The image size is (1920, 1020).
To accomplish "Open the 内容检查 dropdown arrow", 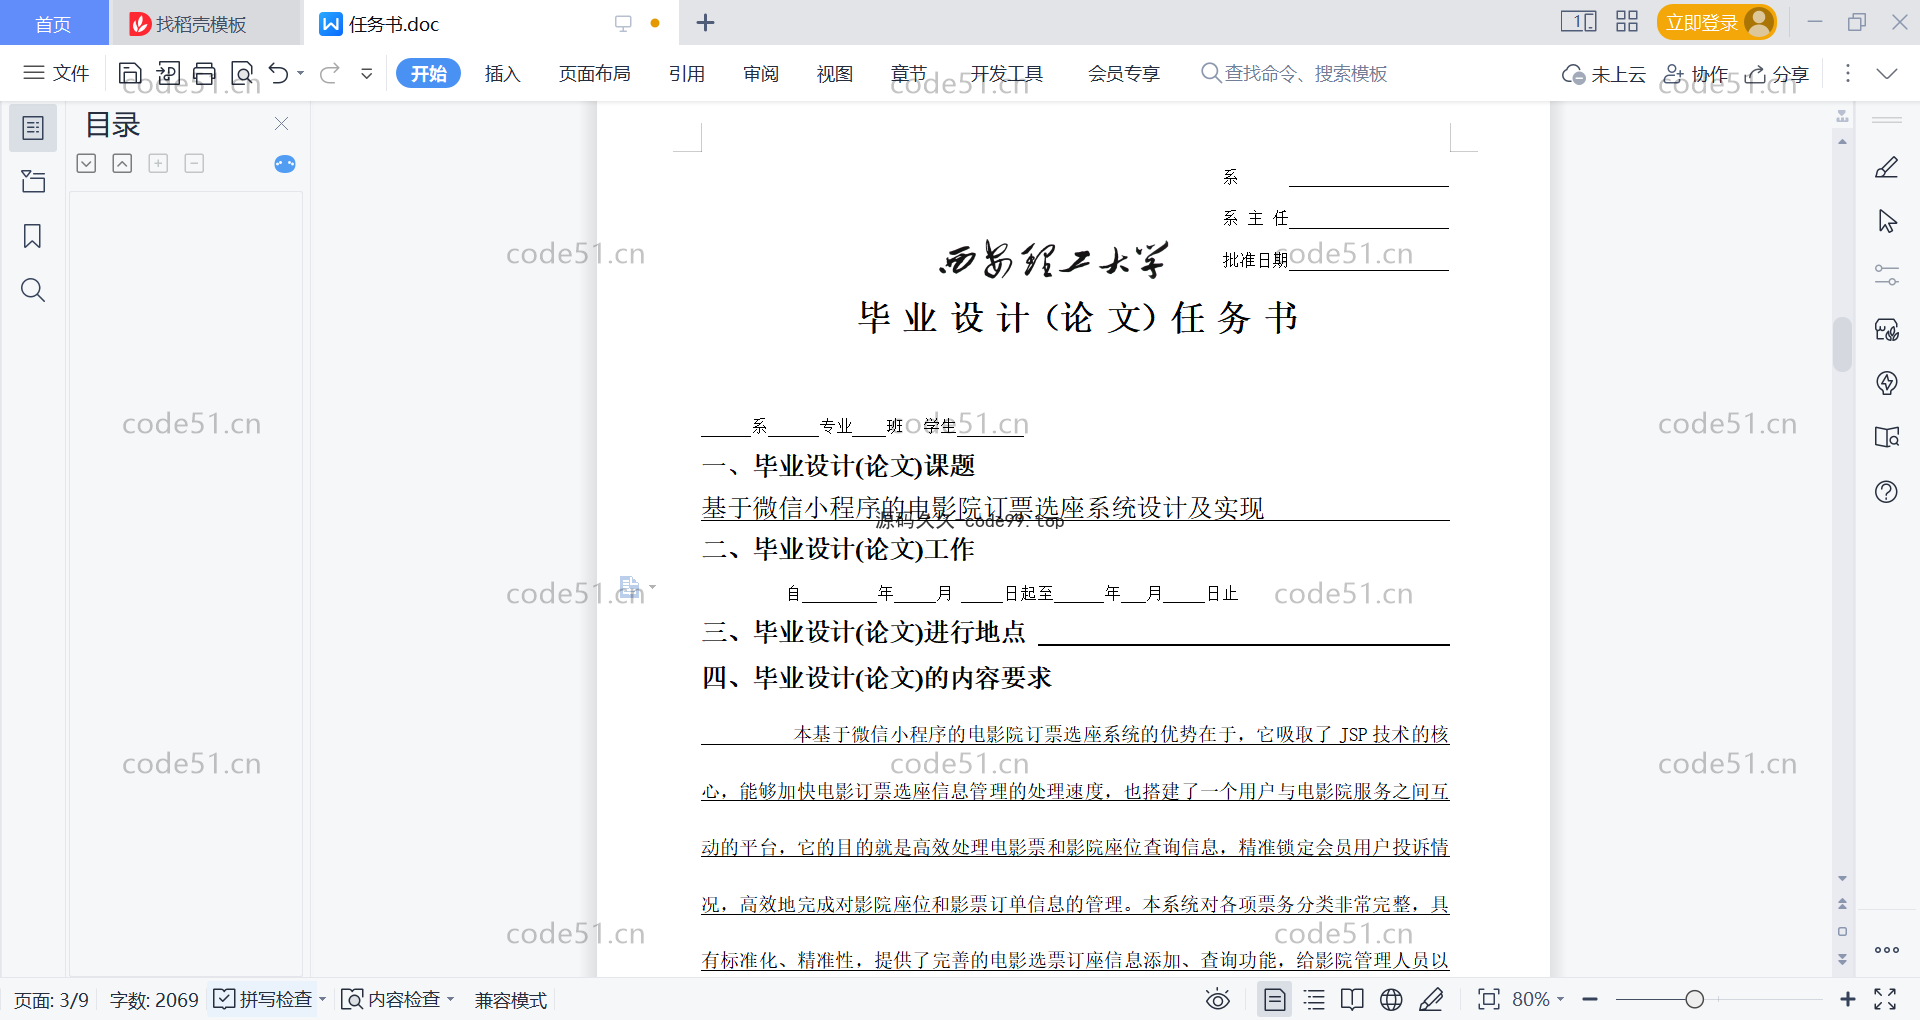I will tap(451, 999).
